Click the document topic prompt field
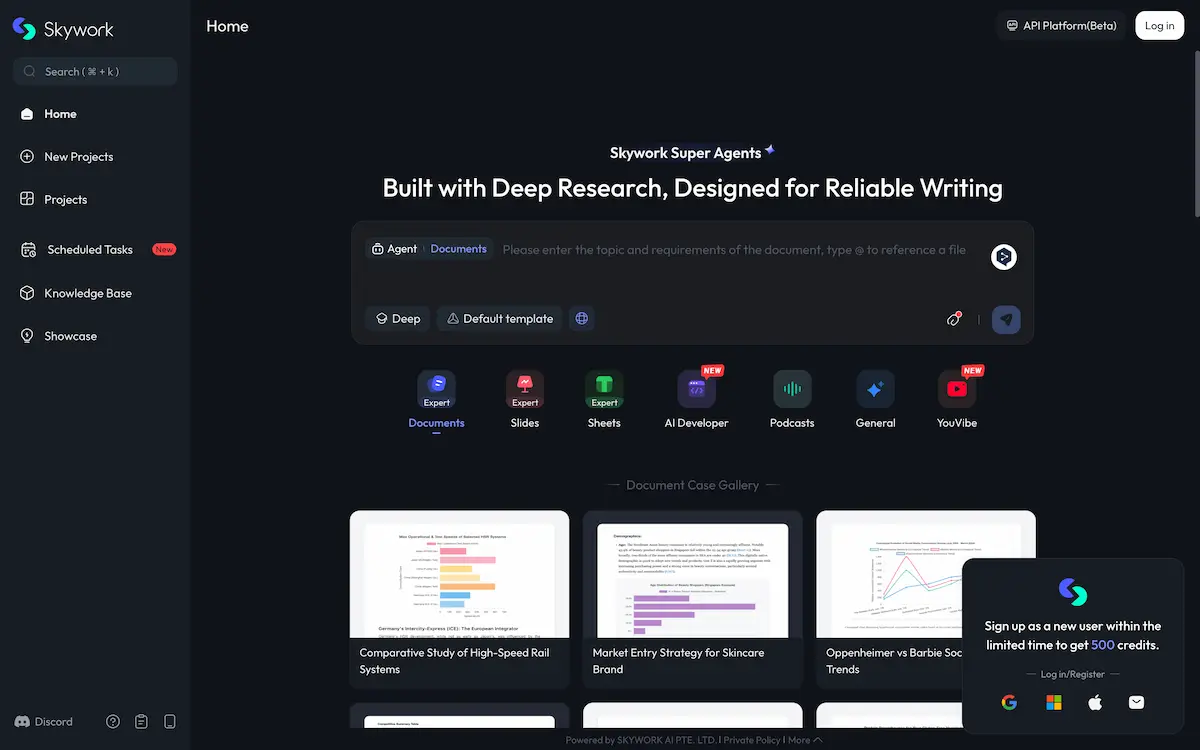 [x=735, y=250]
